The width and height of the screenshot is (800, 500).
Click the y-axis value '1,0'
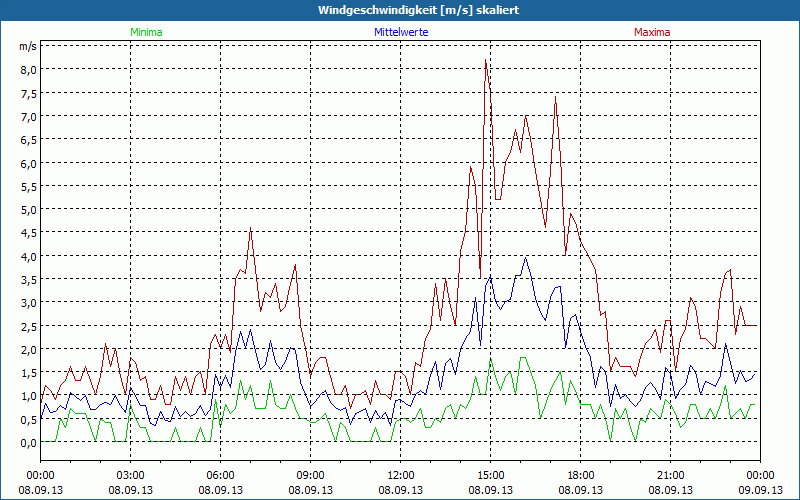[29, 396]
